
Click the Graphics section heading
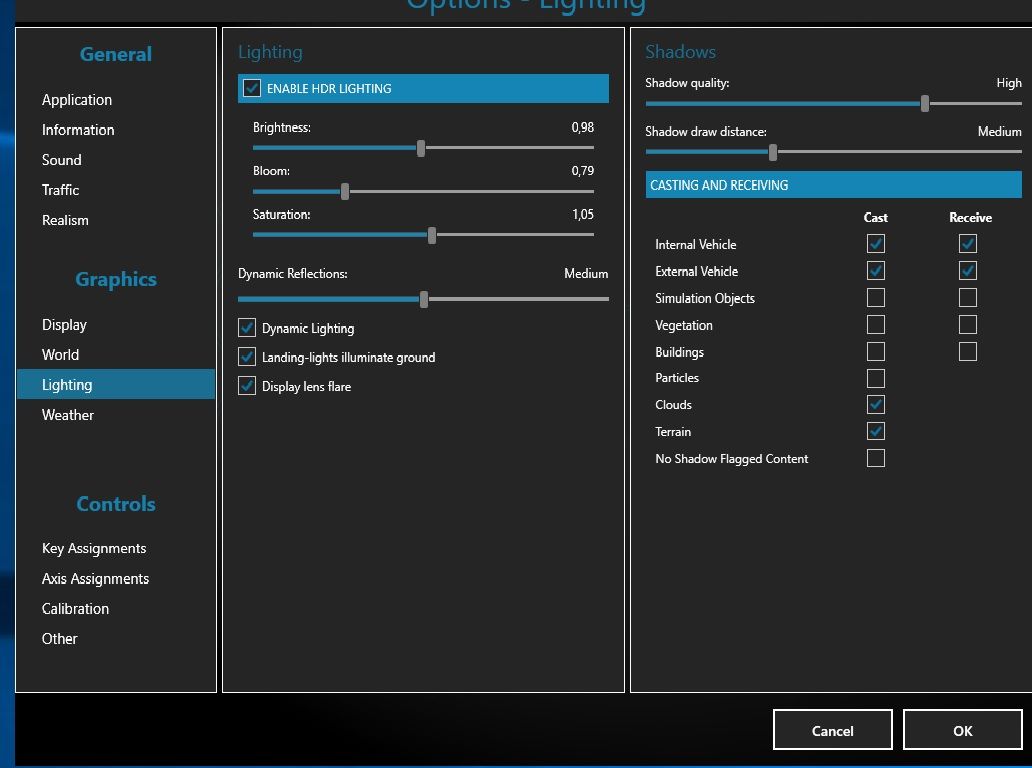coord(116,279)
